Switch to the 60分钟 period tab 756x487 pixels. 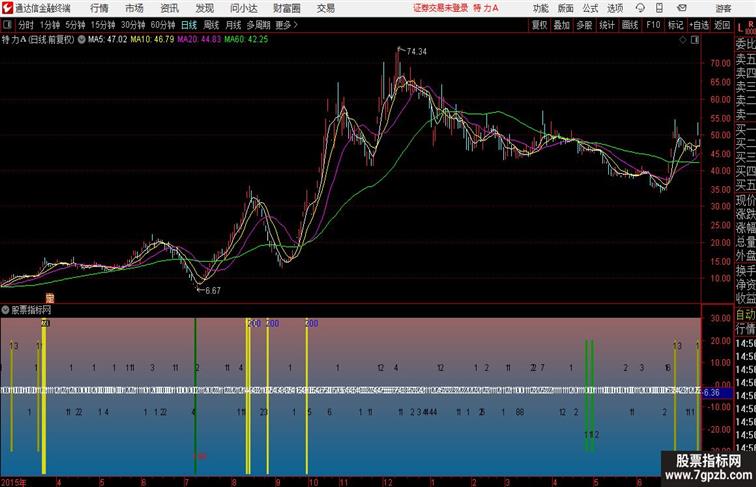coord(163,25)
